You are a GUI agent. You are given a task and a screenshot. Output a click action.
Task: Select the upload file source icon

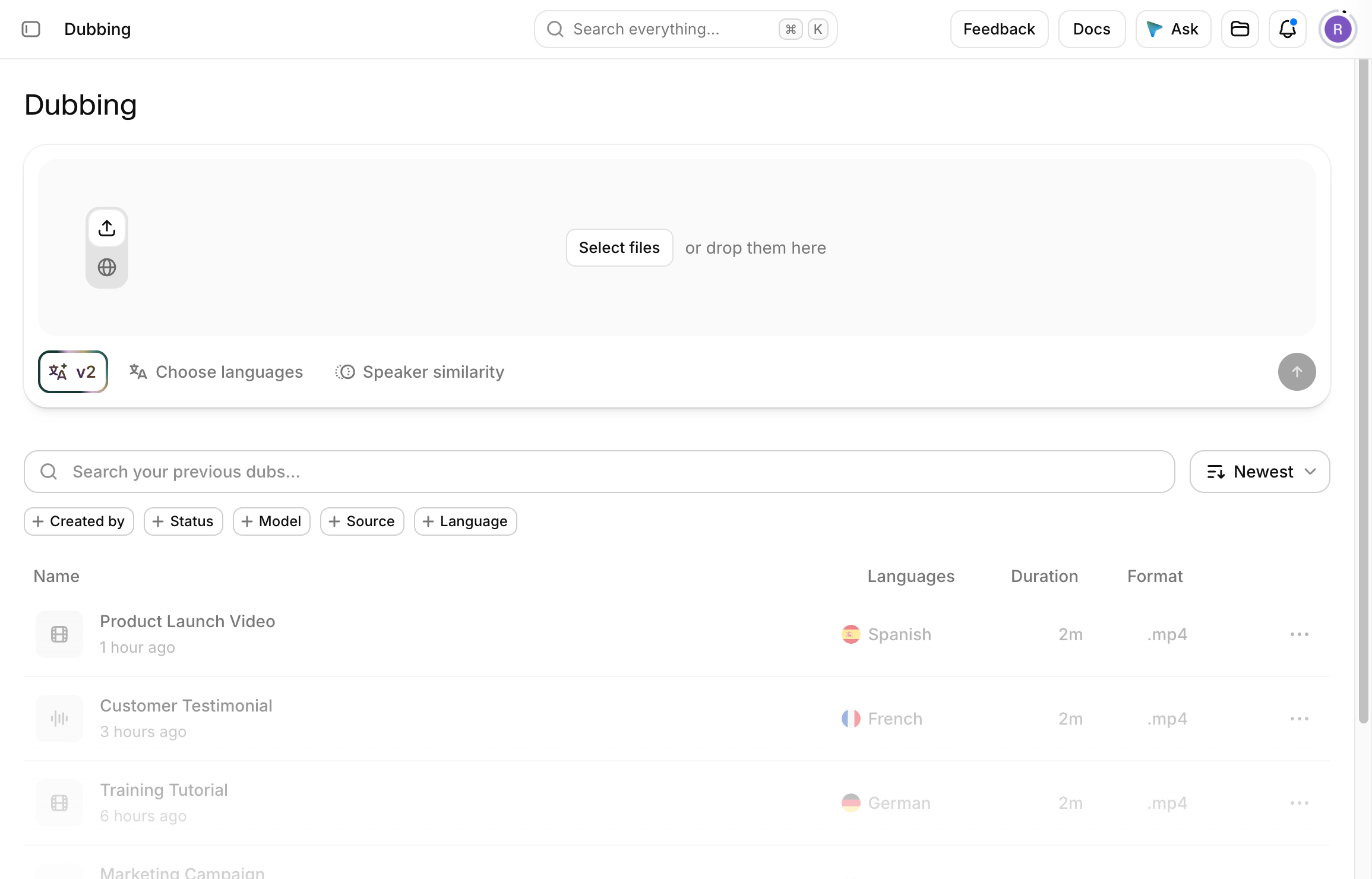pyautogui.click(x=107, y=228)
